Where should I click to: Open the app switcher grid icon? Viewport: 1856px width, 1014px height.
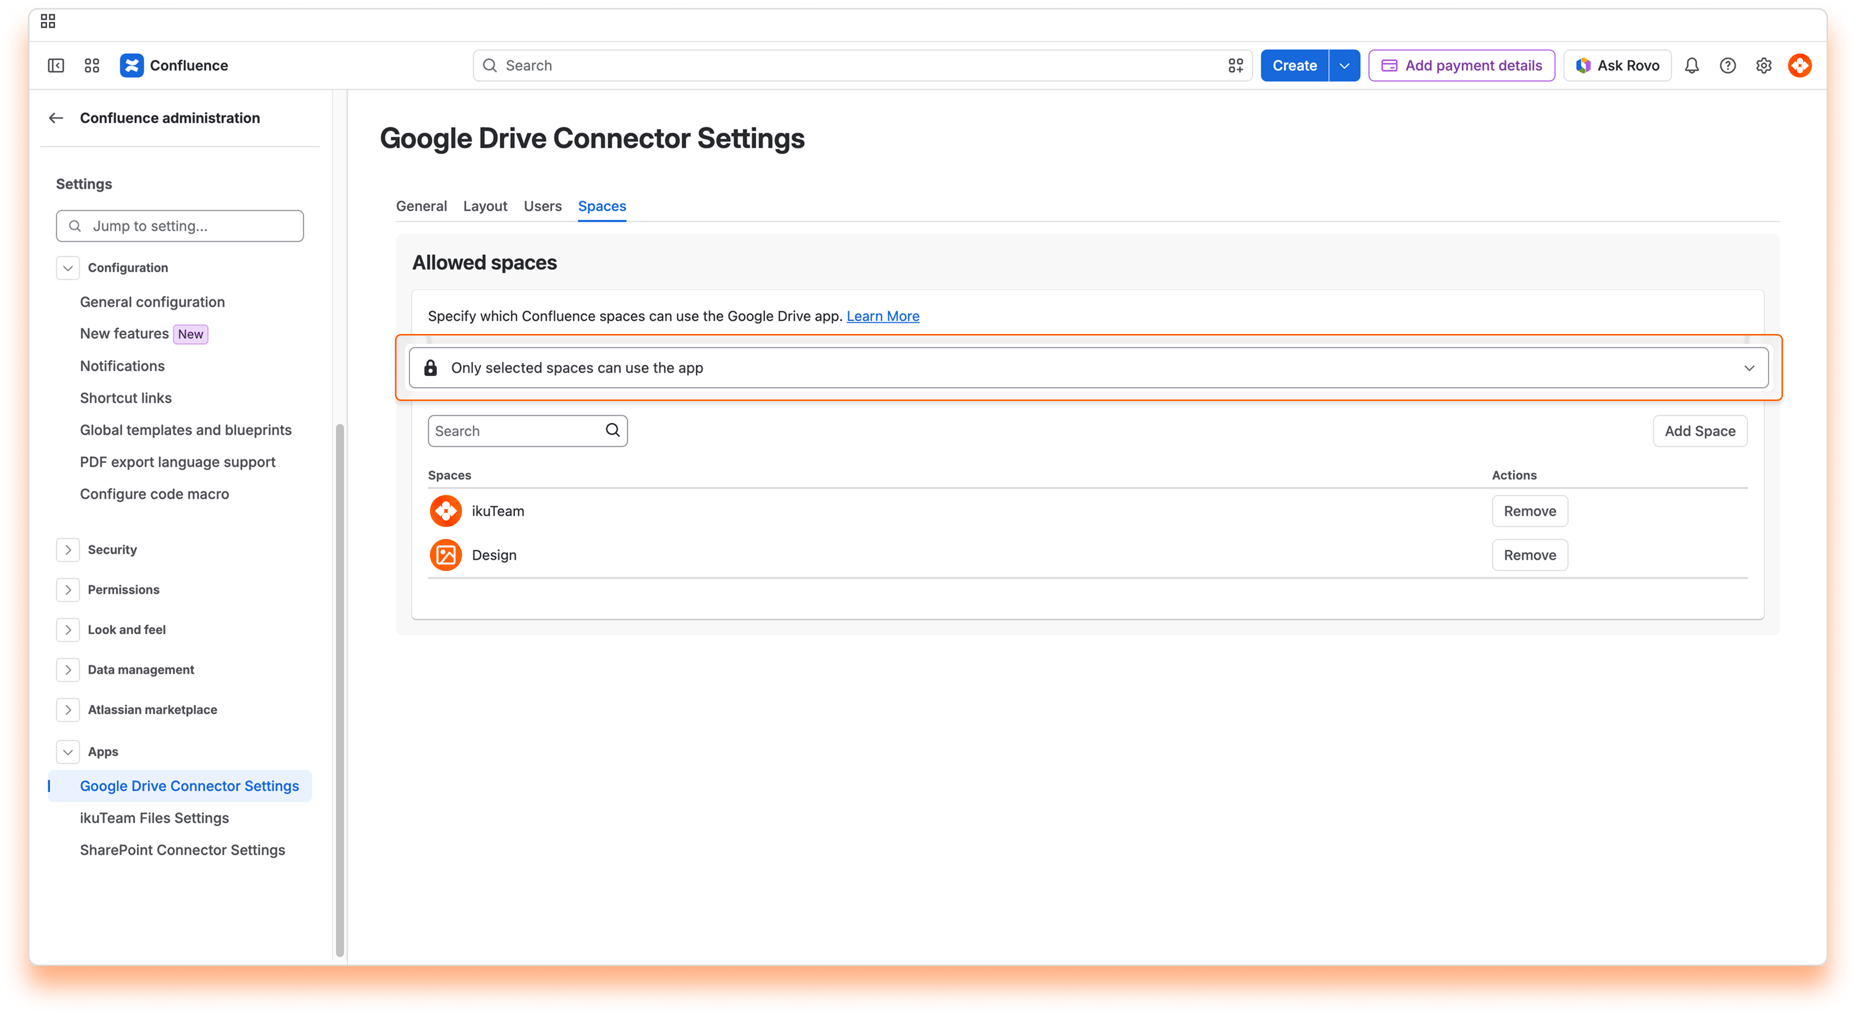point(92,65)
